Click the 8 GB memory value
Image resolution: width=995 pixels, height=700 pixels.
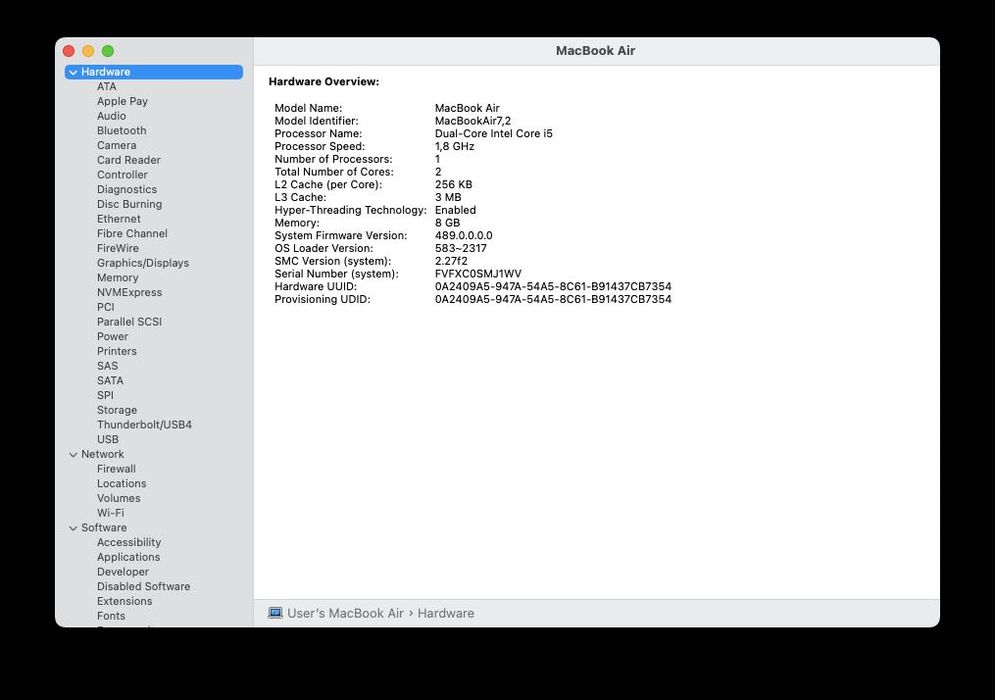[447, 223]
